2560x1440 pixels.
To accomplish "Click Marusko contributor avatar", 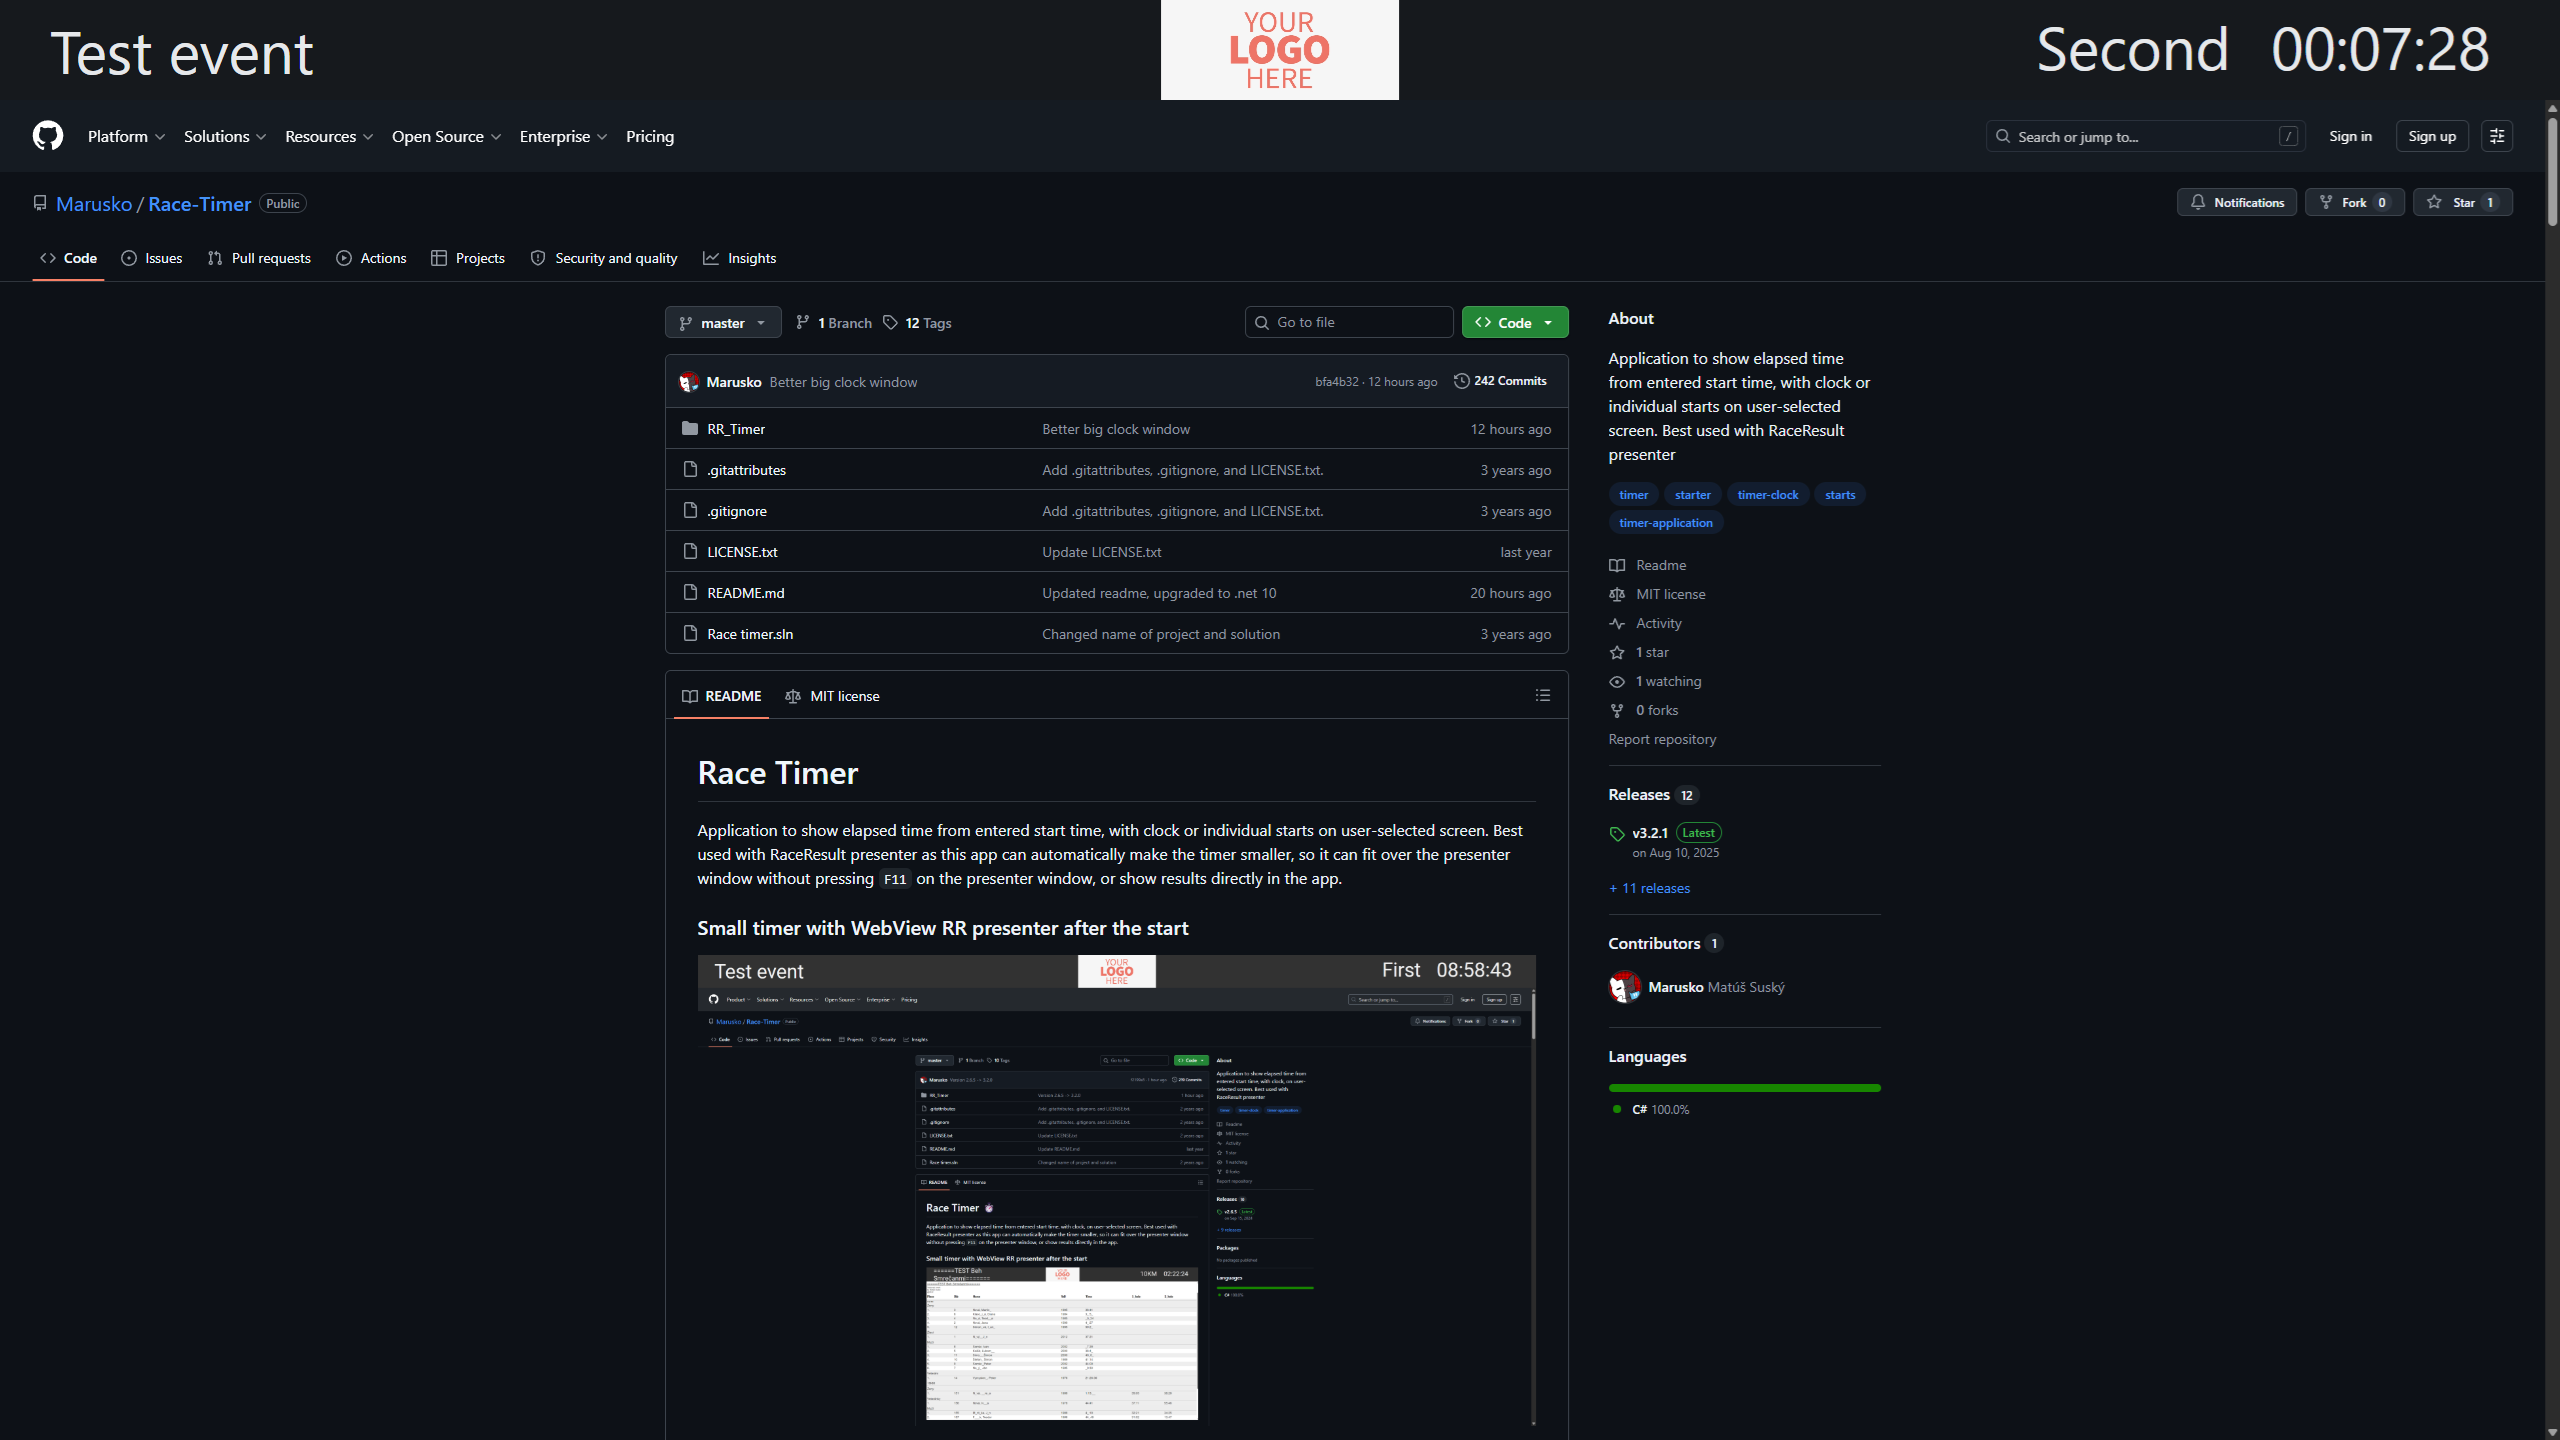I will [1624, 987].
